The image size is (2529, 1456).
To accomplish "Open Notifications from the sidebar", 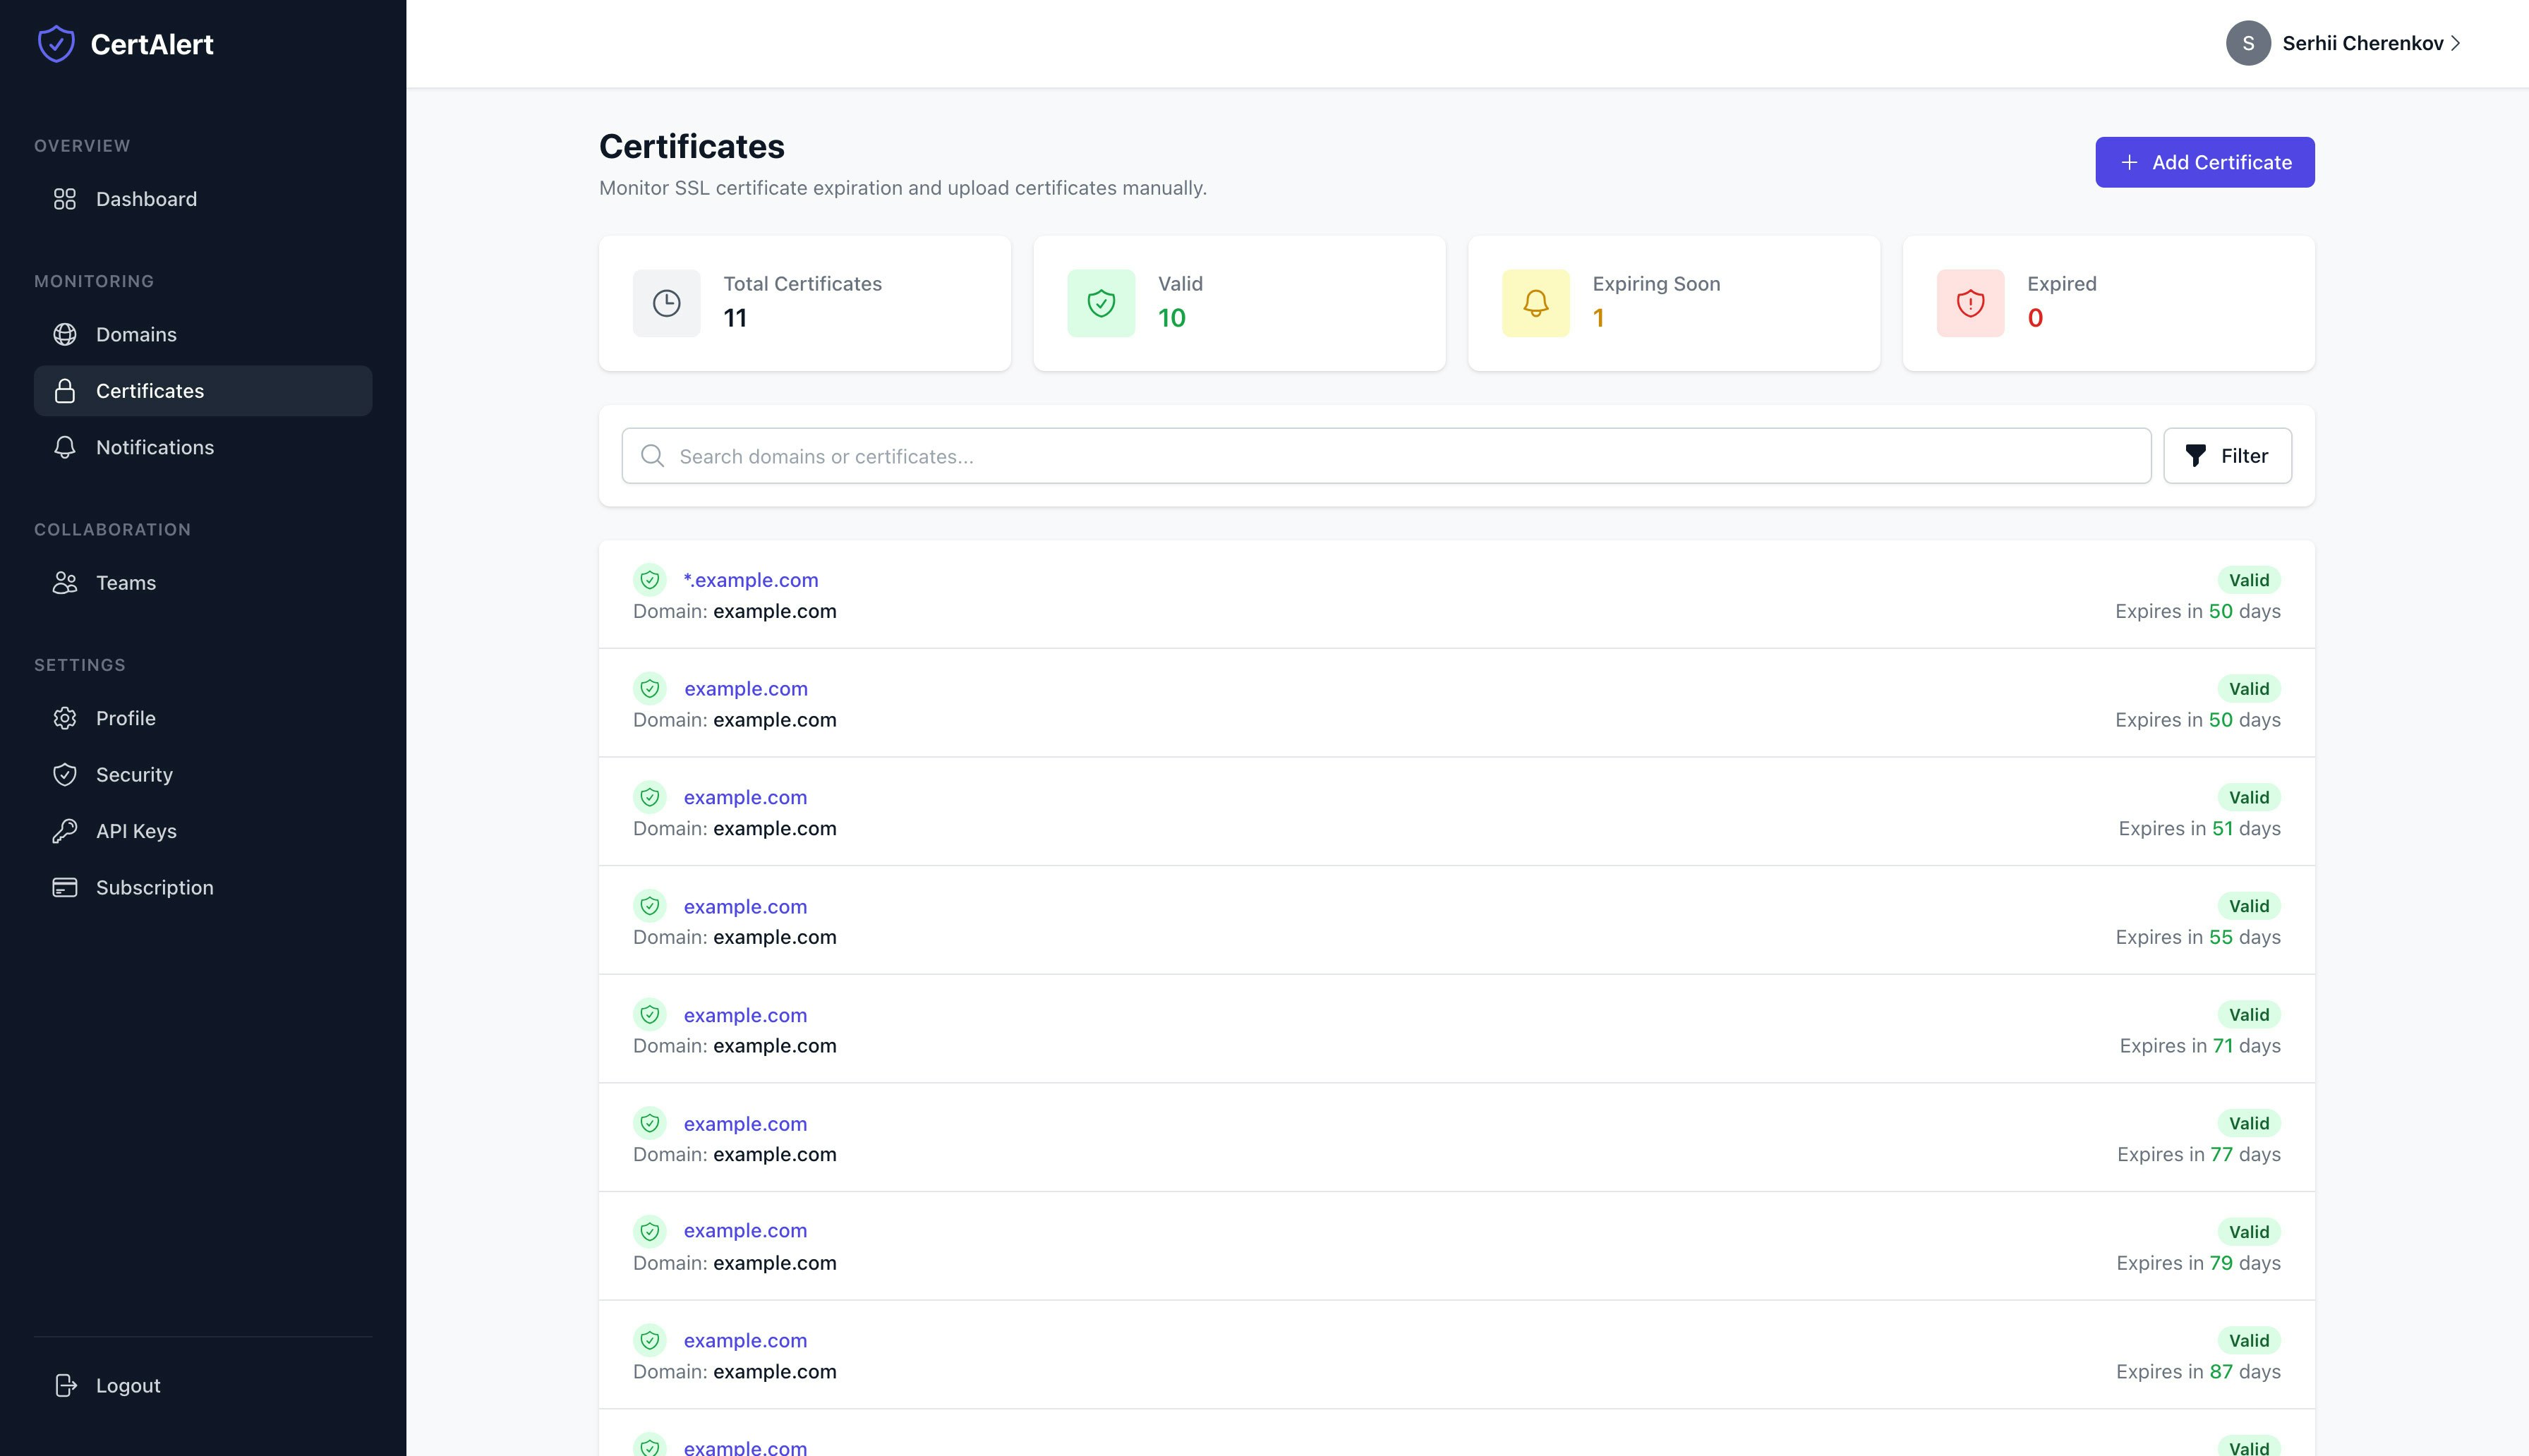I will (203, 447).
